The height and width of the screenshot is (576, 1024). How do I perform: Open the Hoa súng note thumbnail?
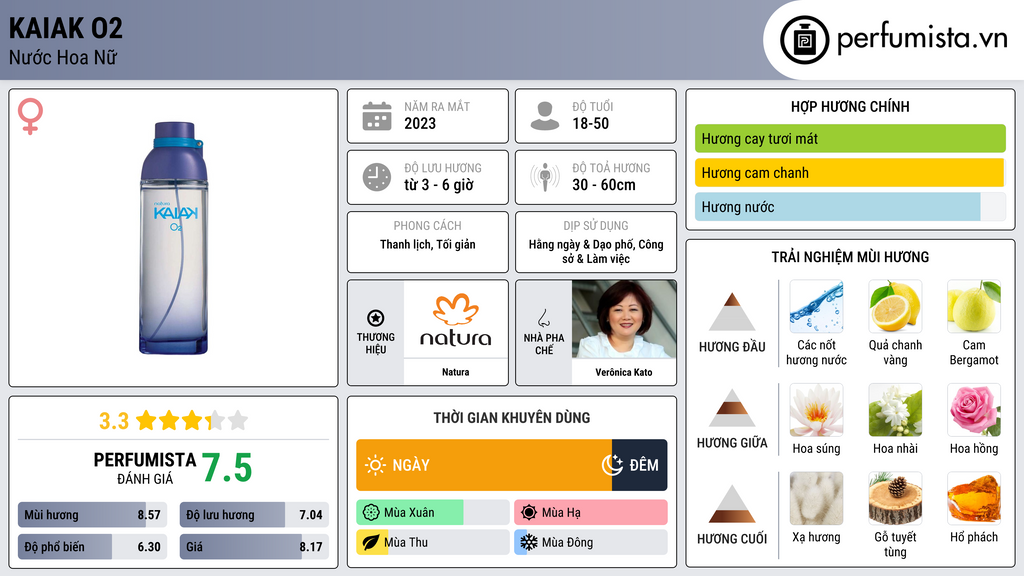point(816,410)
